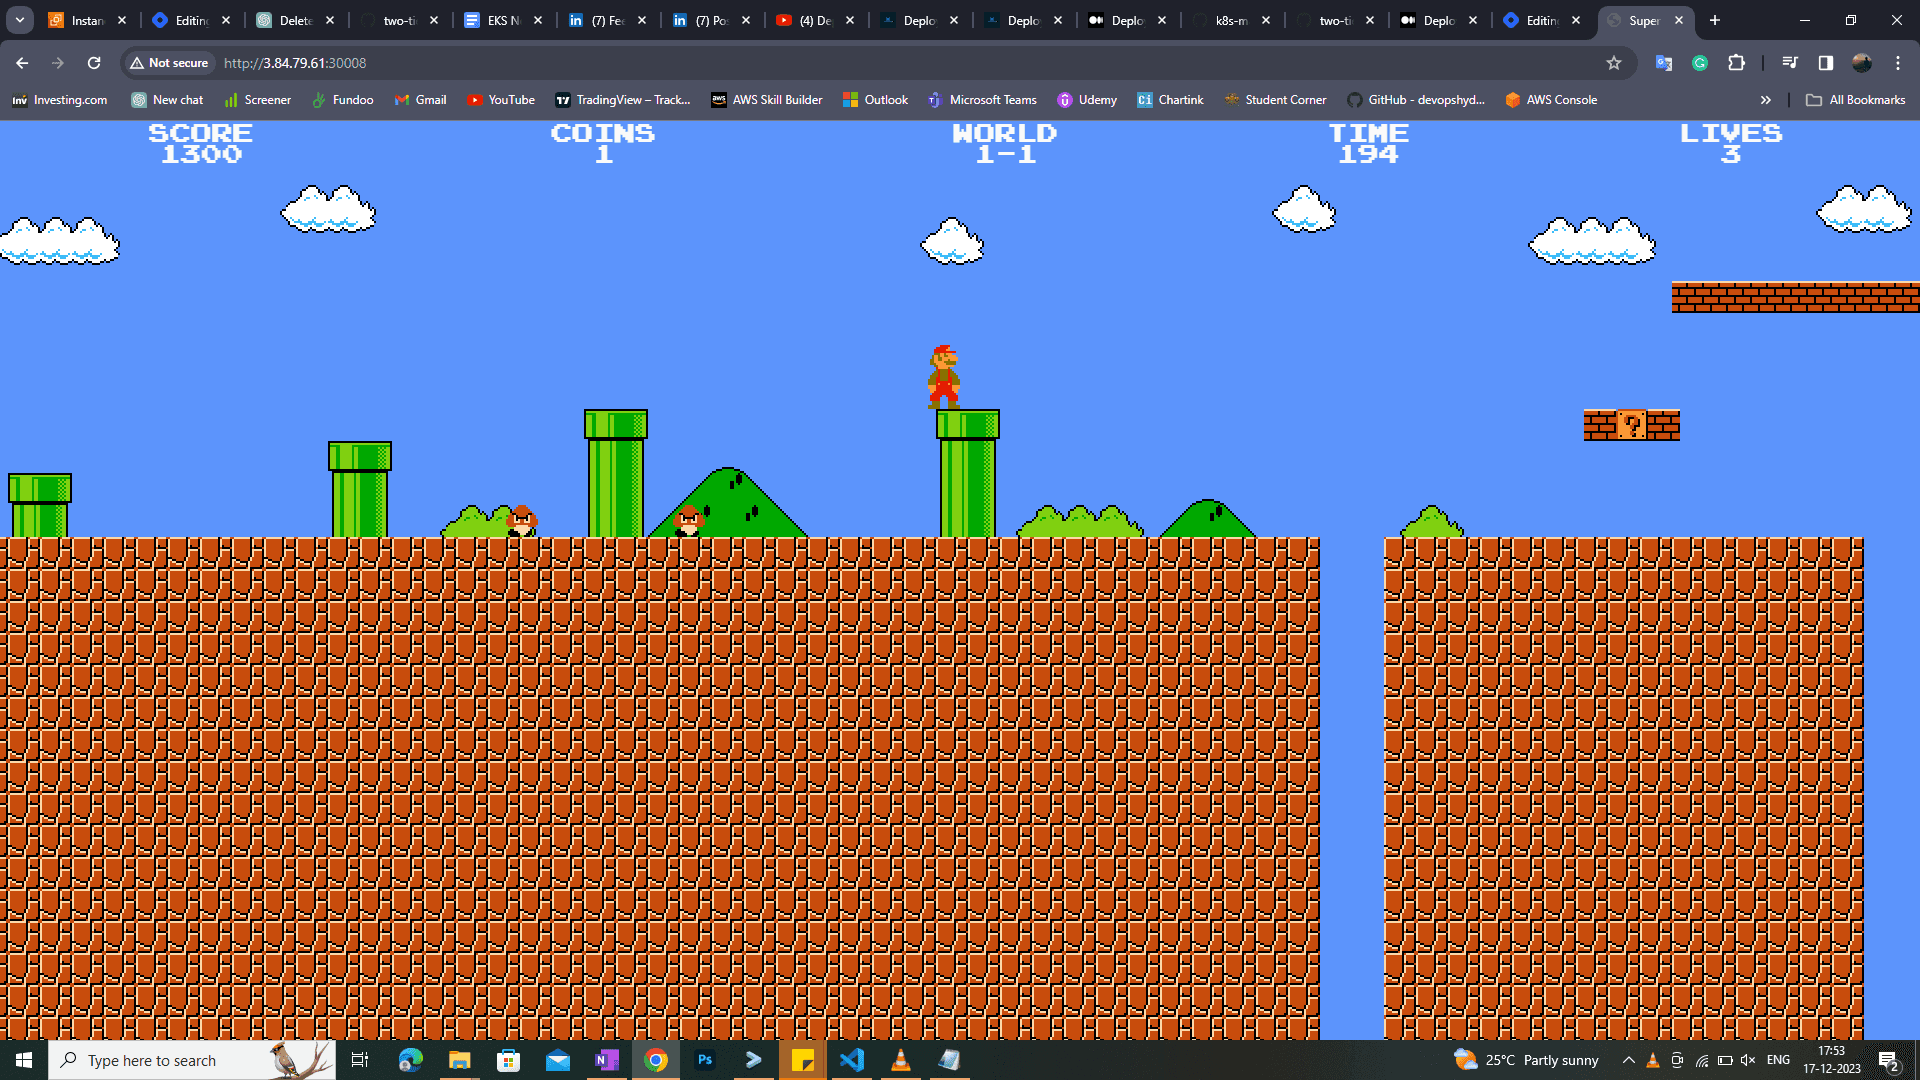Switch to the EKS N document tab
Viewport: 1920px width, 1080px height.
point(495,20)
